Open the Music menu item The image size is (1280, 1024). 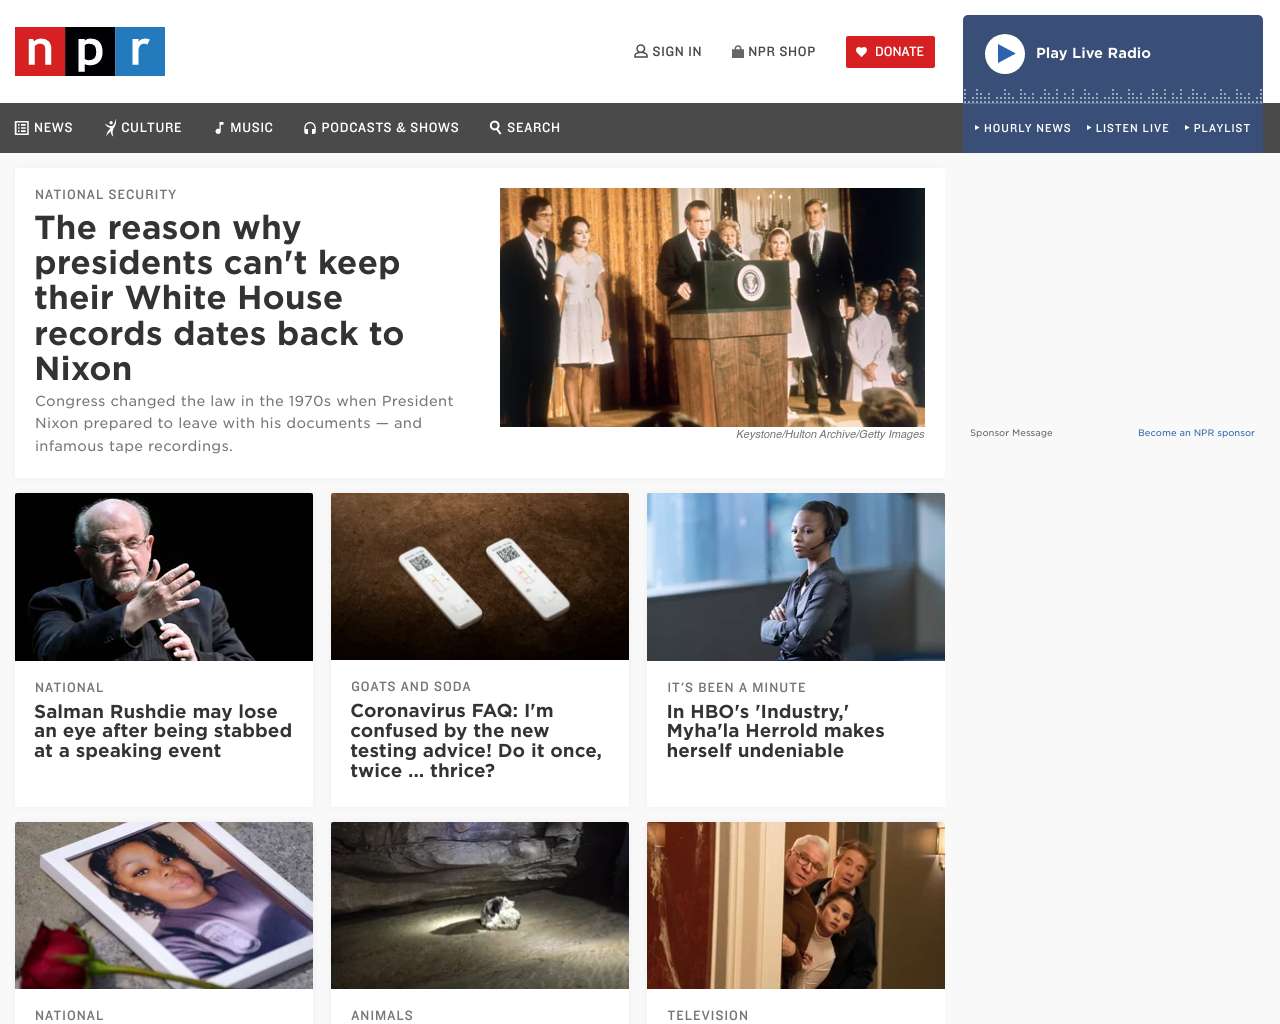tap(244, 128)
